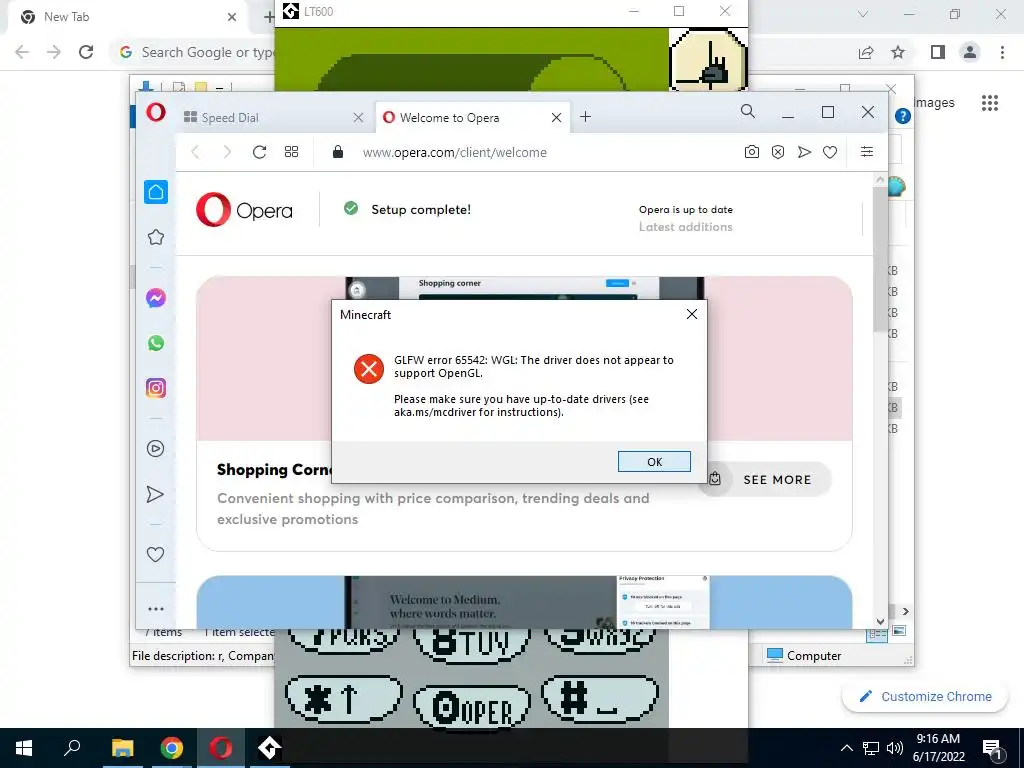Viewport: 1024px width, 768px height.
Task: Click LT600 phone 0 OPER key
Action: click(472, 707)
